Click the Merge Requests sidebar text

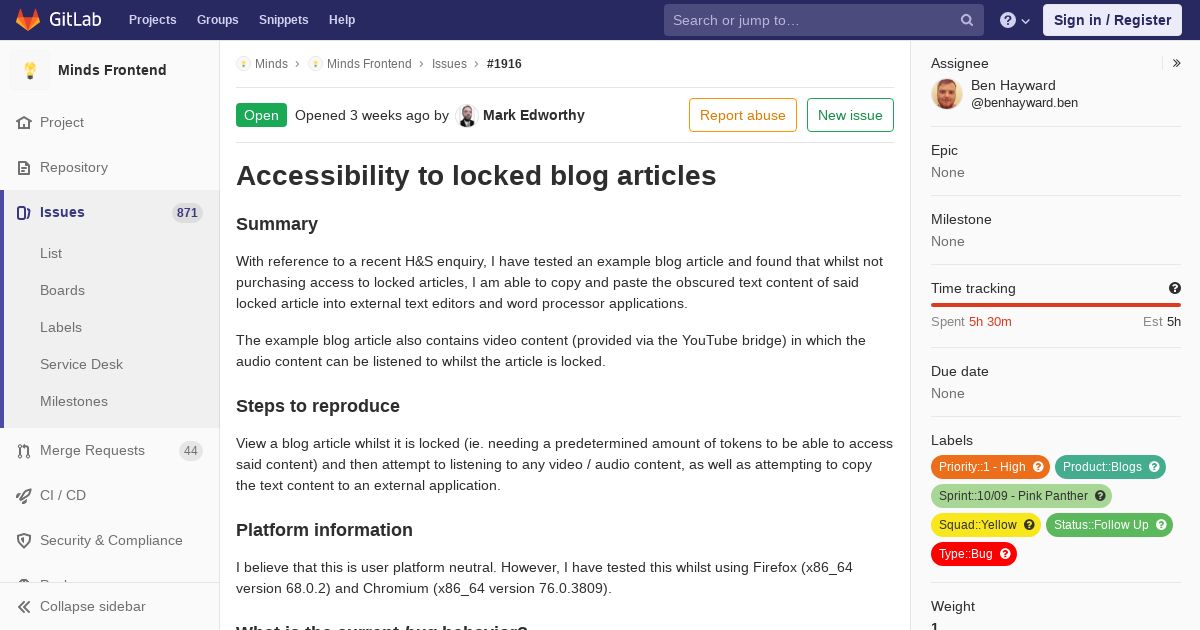point(92,450)
